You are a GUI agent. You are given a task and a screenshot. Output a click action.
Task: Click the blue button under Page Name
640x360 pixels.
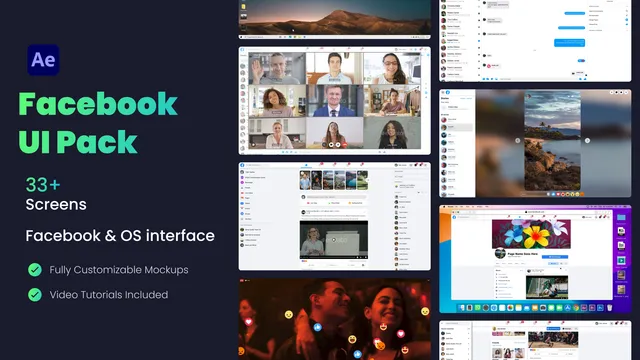555,257
